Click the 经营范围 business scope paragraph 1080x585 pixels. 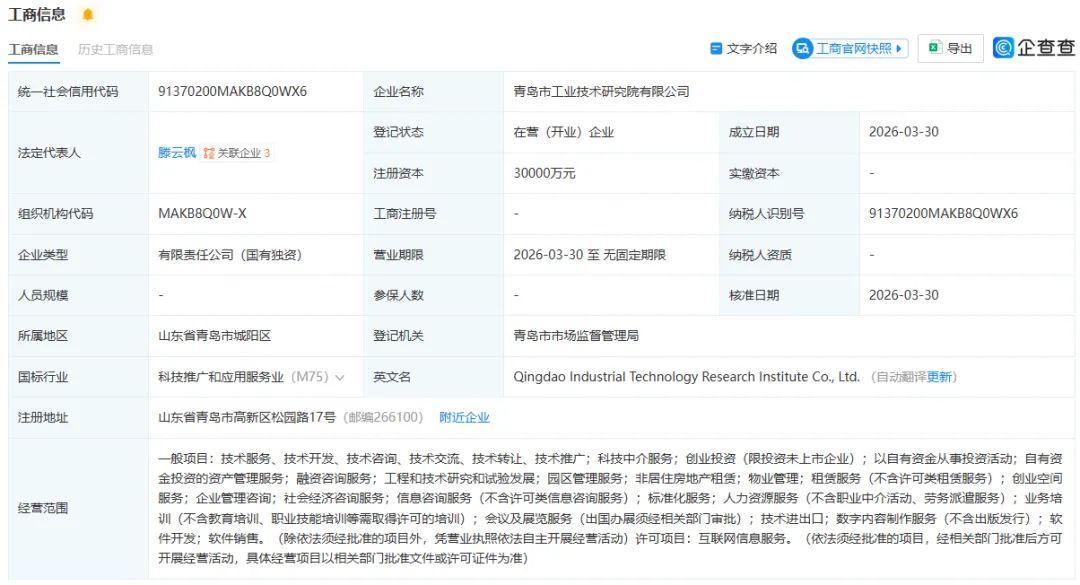[610, 509]
